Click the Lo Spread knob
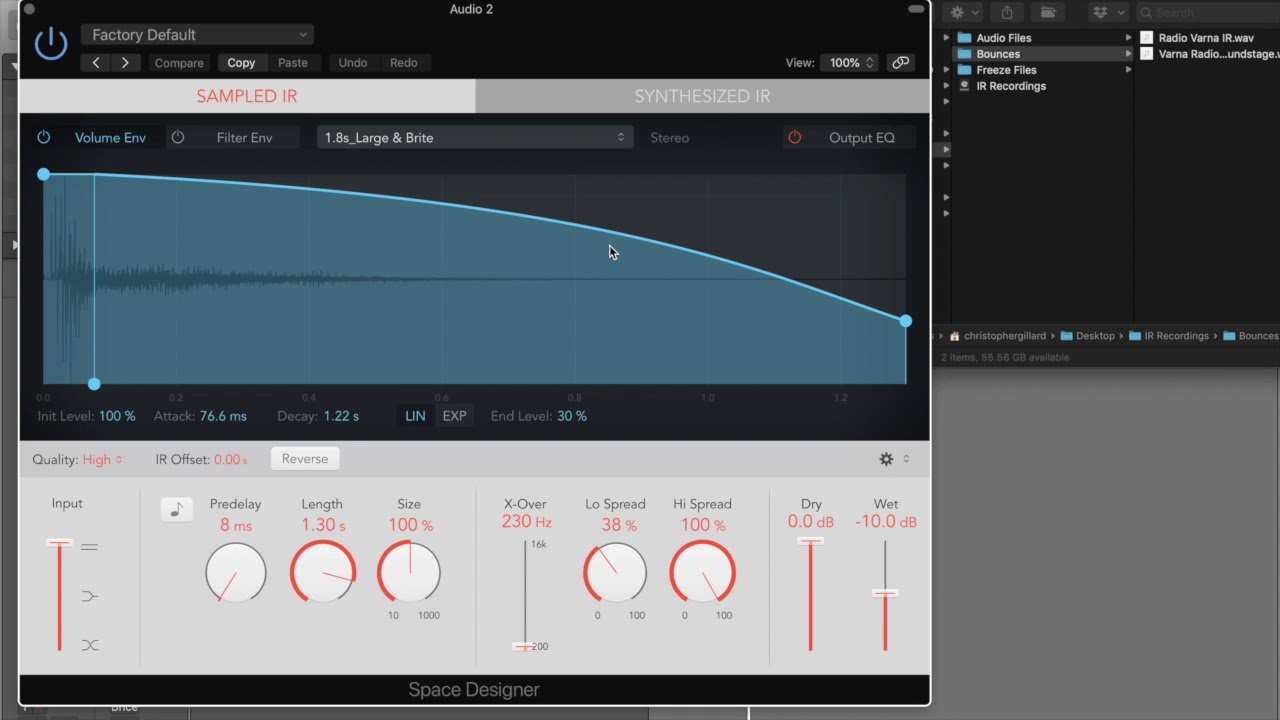 [x=615, y=572]
